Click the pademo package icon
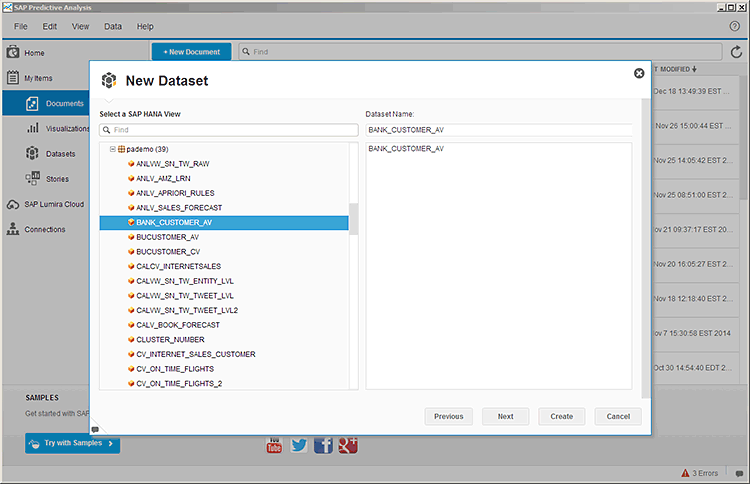The width and height of the screenshot is (750, 484). pyautogui.click(x=121, y=149)
